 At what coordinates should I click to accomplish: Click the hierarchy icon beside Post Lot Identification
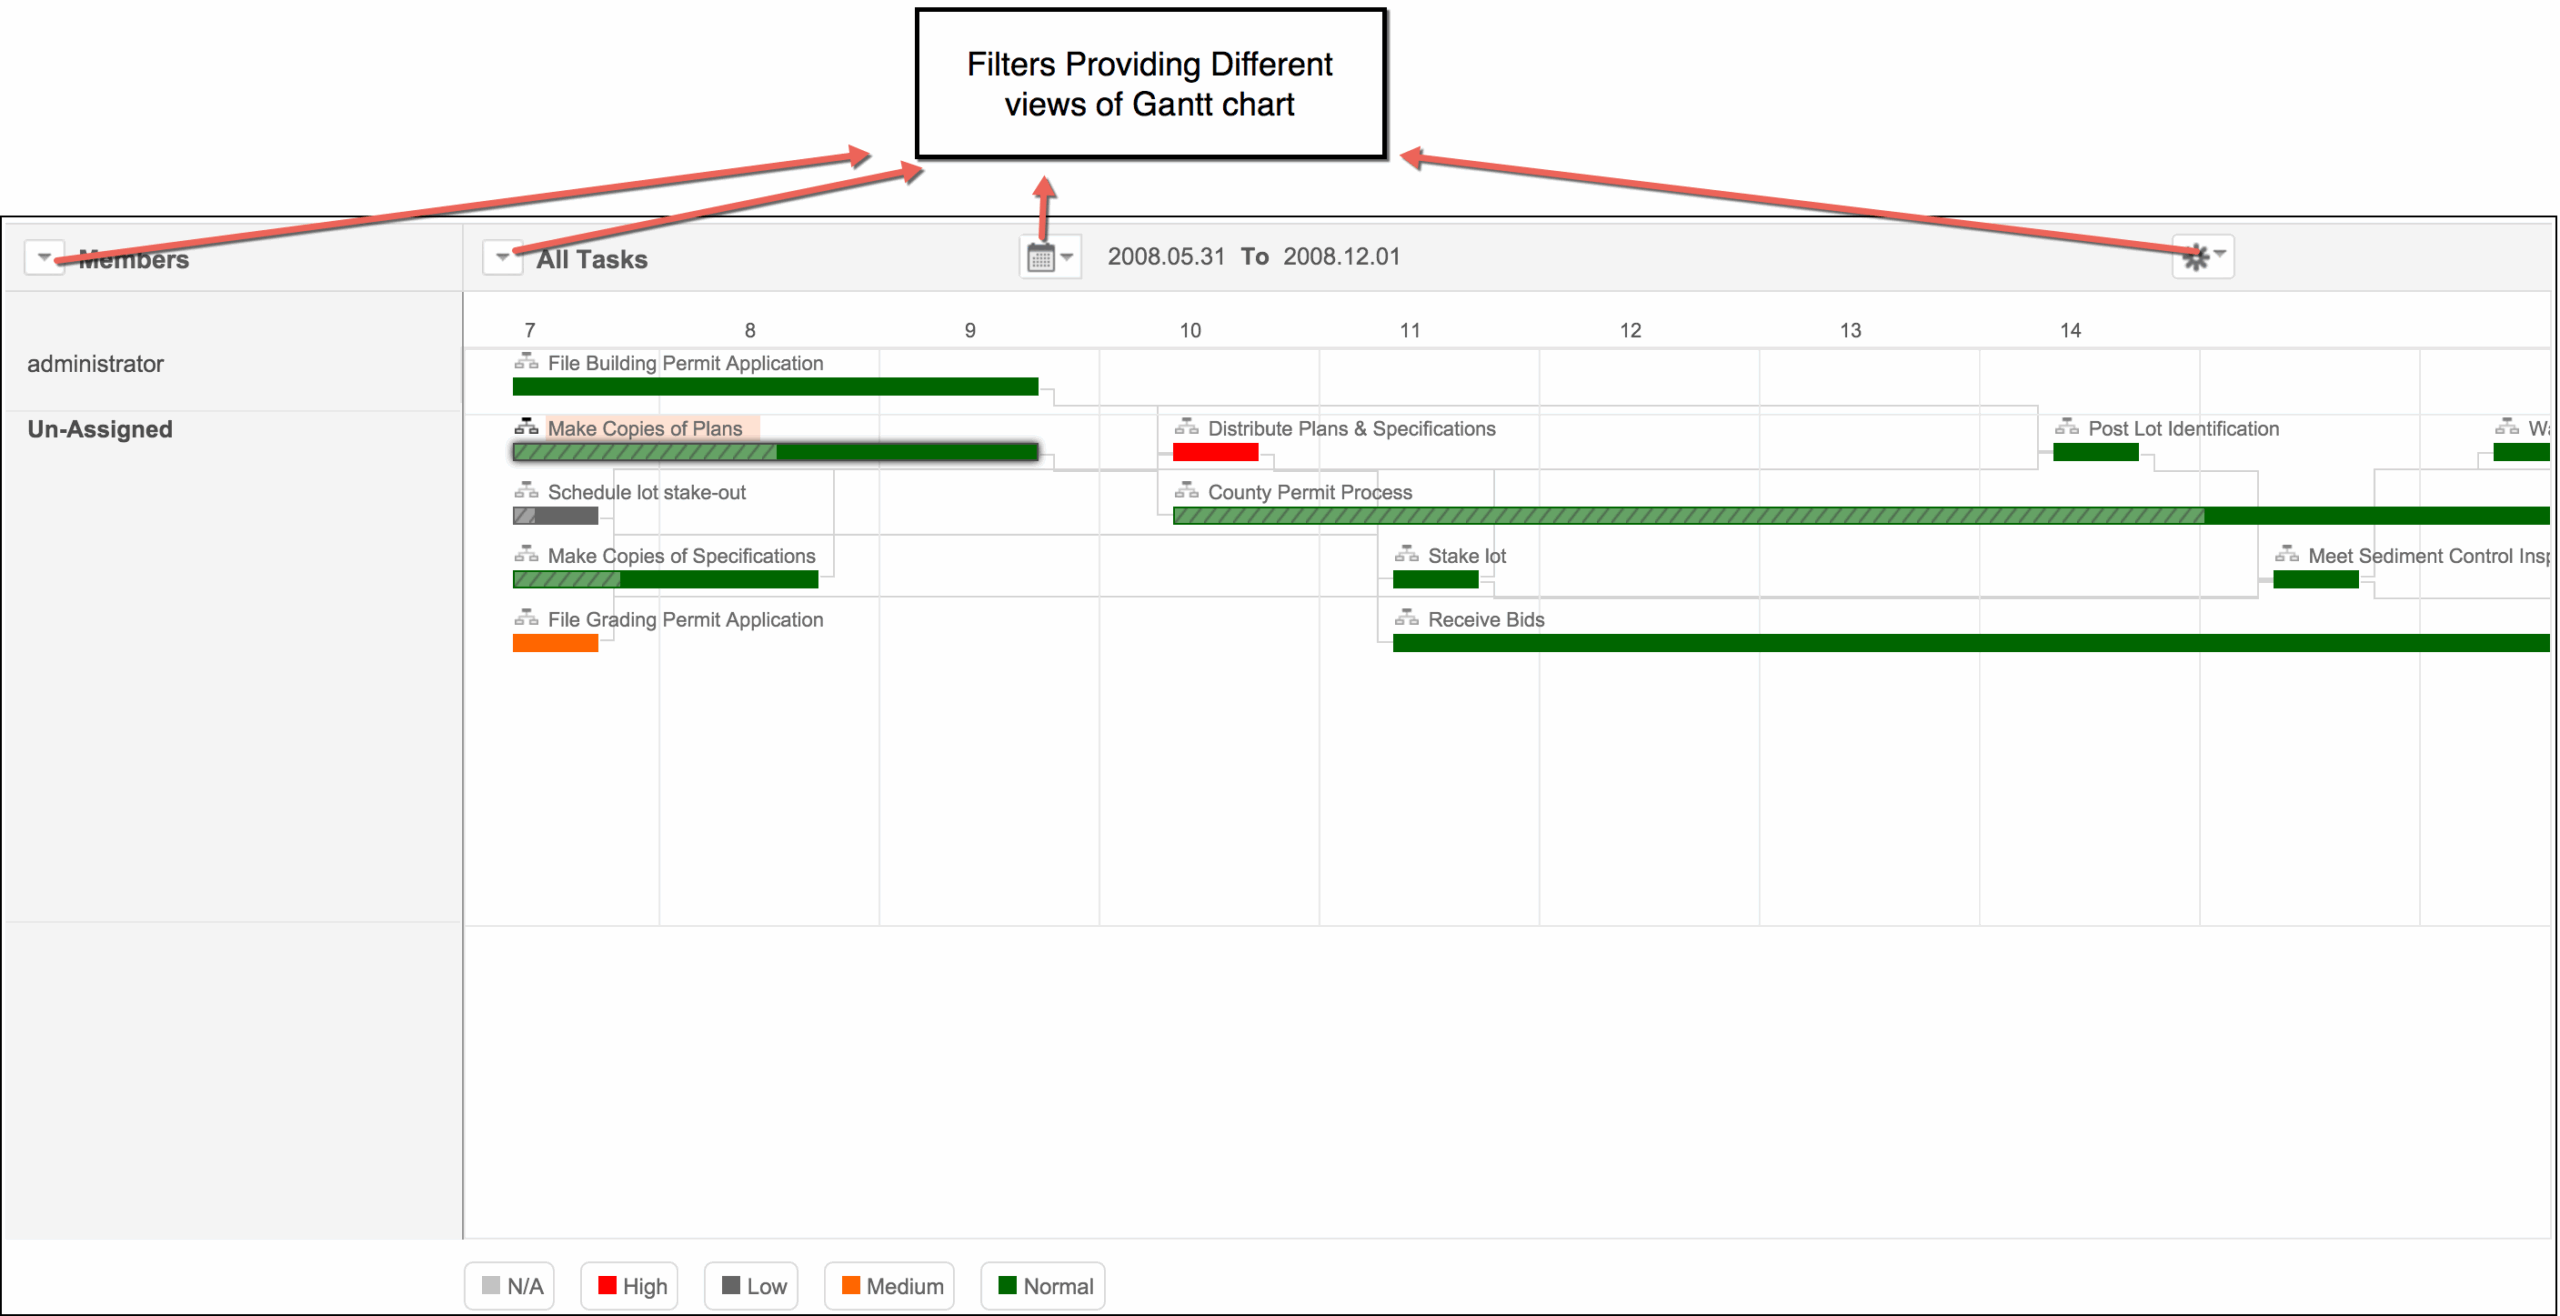click(2067, 425)
